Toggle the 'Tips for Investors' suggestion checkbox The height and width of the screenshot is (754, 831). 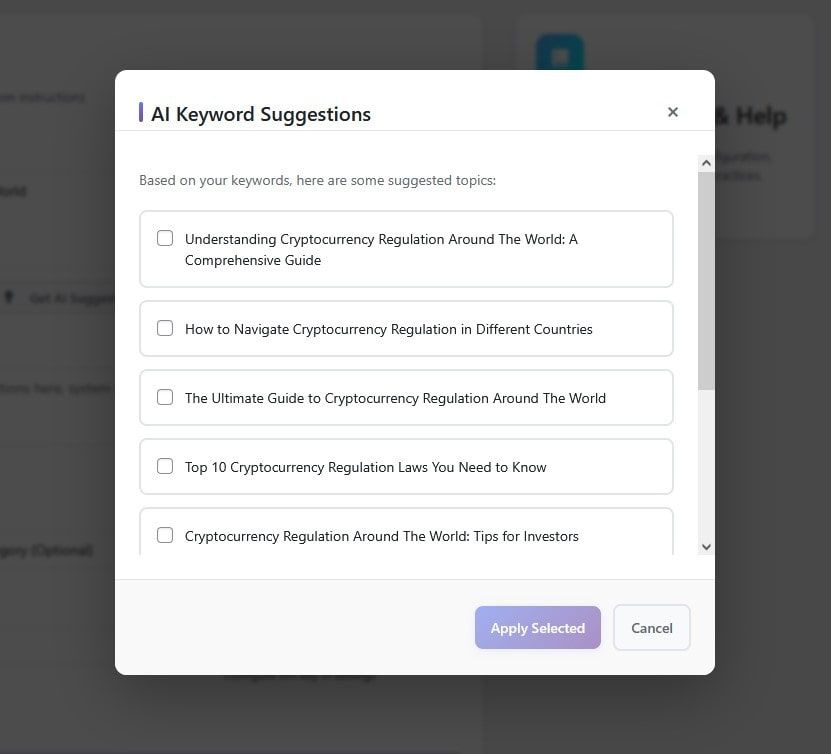click(x=165, y=535)
